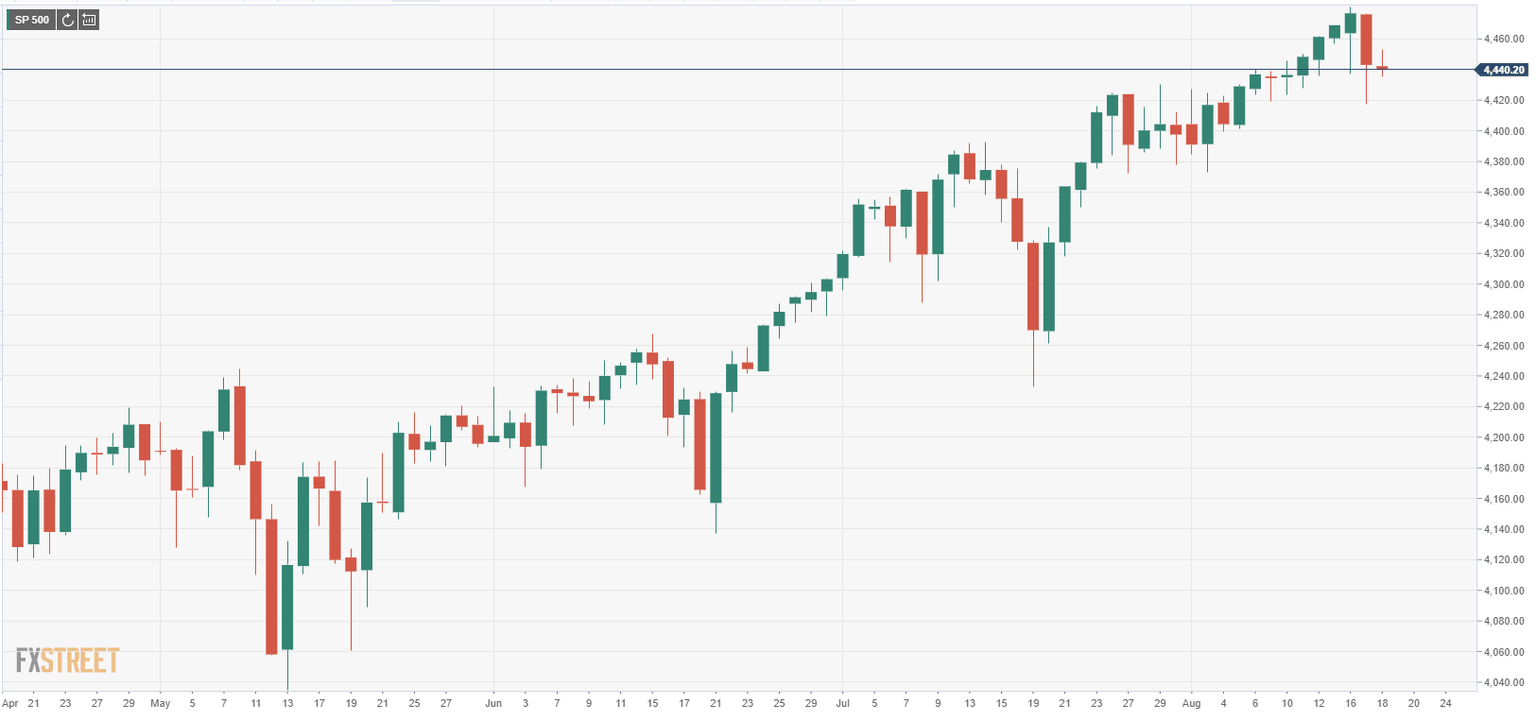The image size is (1536, 718).
Task: Click the 4,300.00 price axis label
Action: [x=1503, y=284]
